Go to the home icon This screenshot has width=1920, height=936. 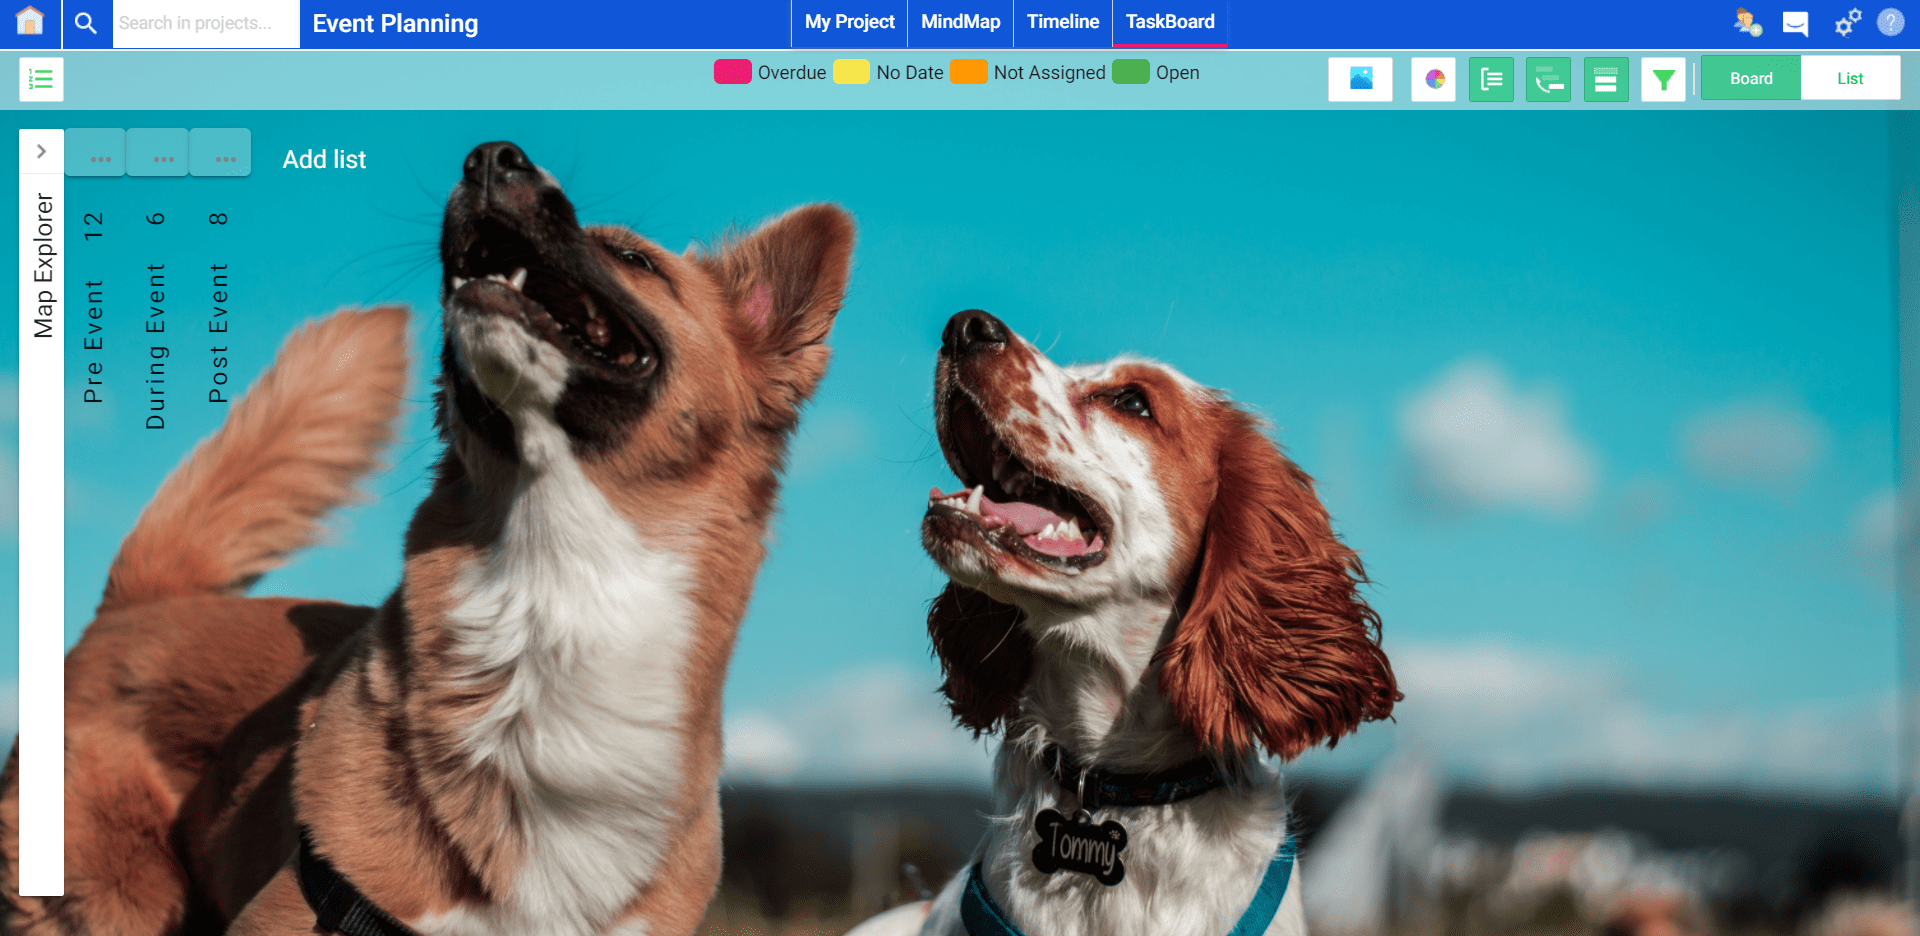pyautogui.click(x=30, y=22)
